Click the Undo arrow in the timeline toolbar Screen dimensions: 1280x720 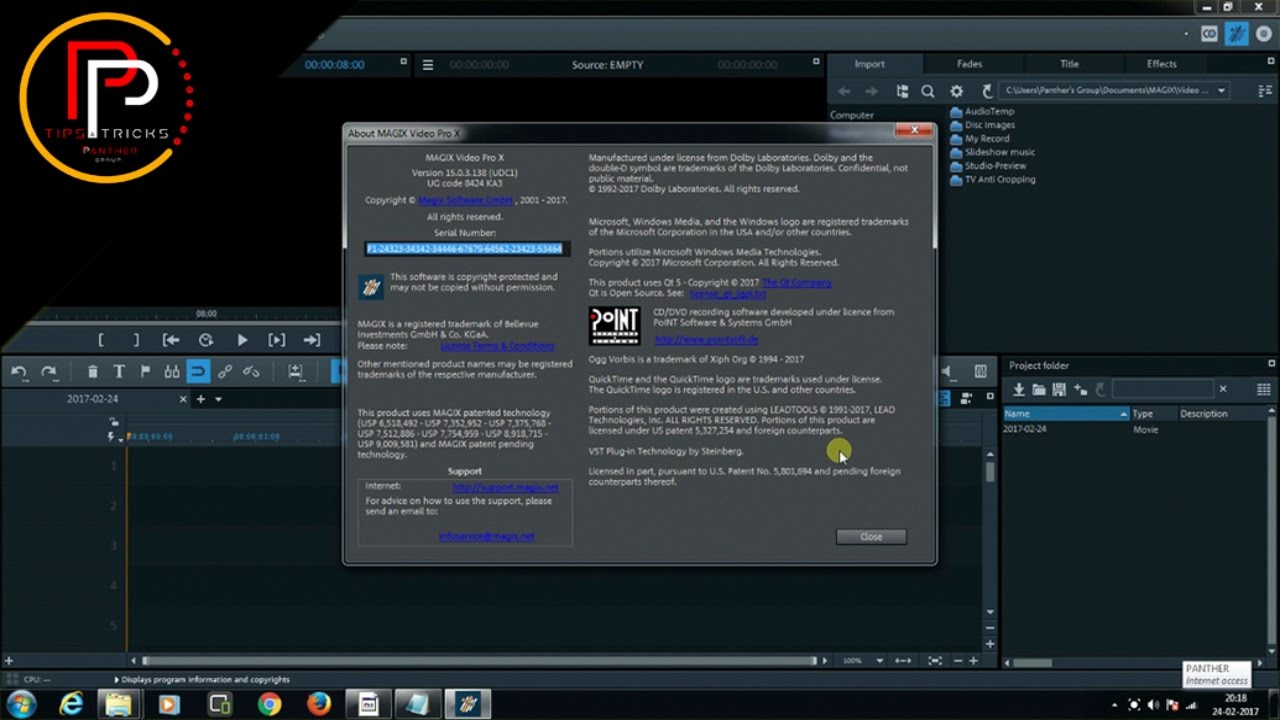[19, 372]
